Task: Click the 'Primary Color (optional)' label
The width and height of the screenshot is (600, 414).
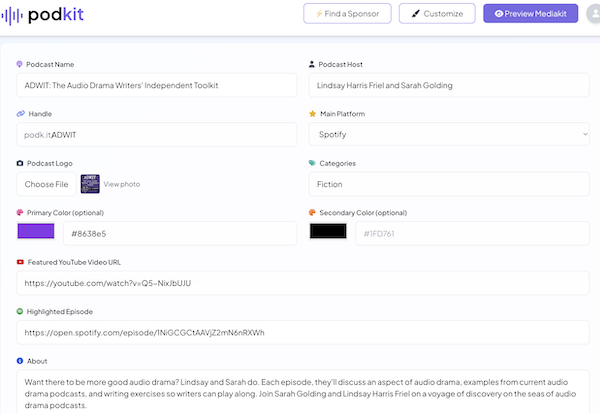Action: [x=65, y=213]
